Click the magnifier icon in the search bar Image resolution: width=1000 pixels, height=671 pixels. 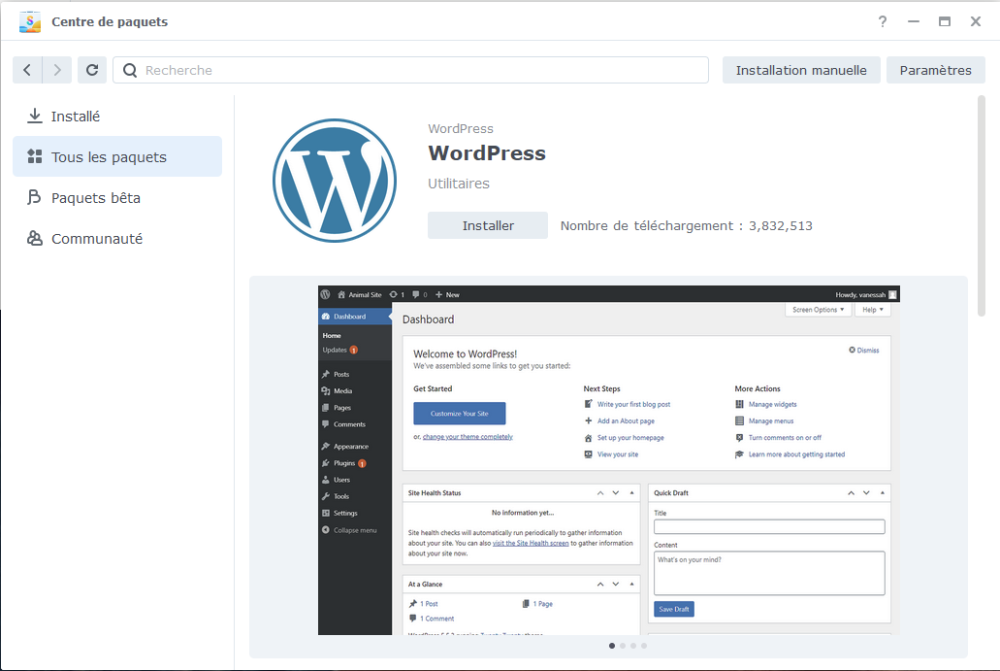click(130, 70)
